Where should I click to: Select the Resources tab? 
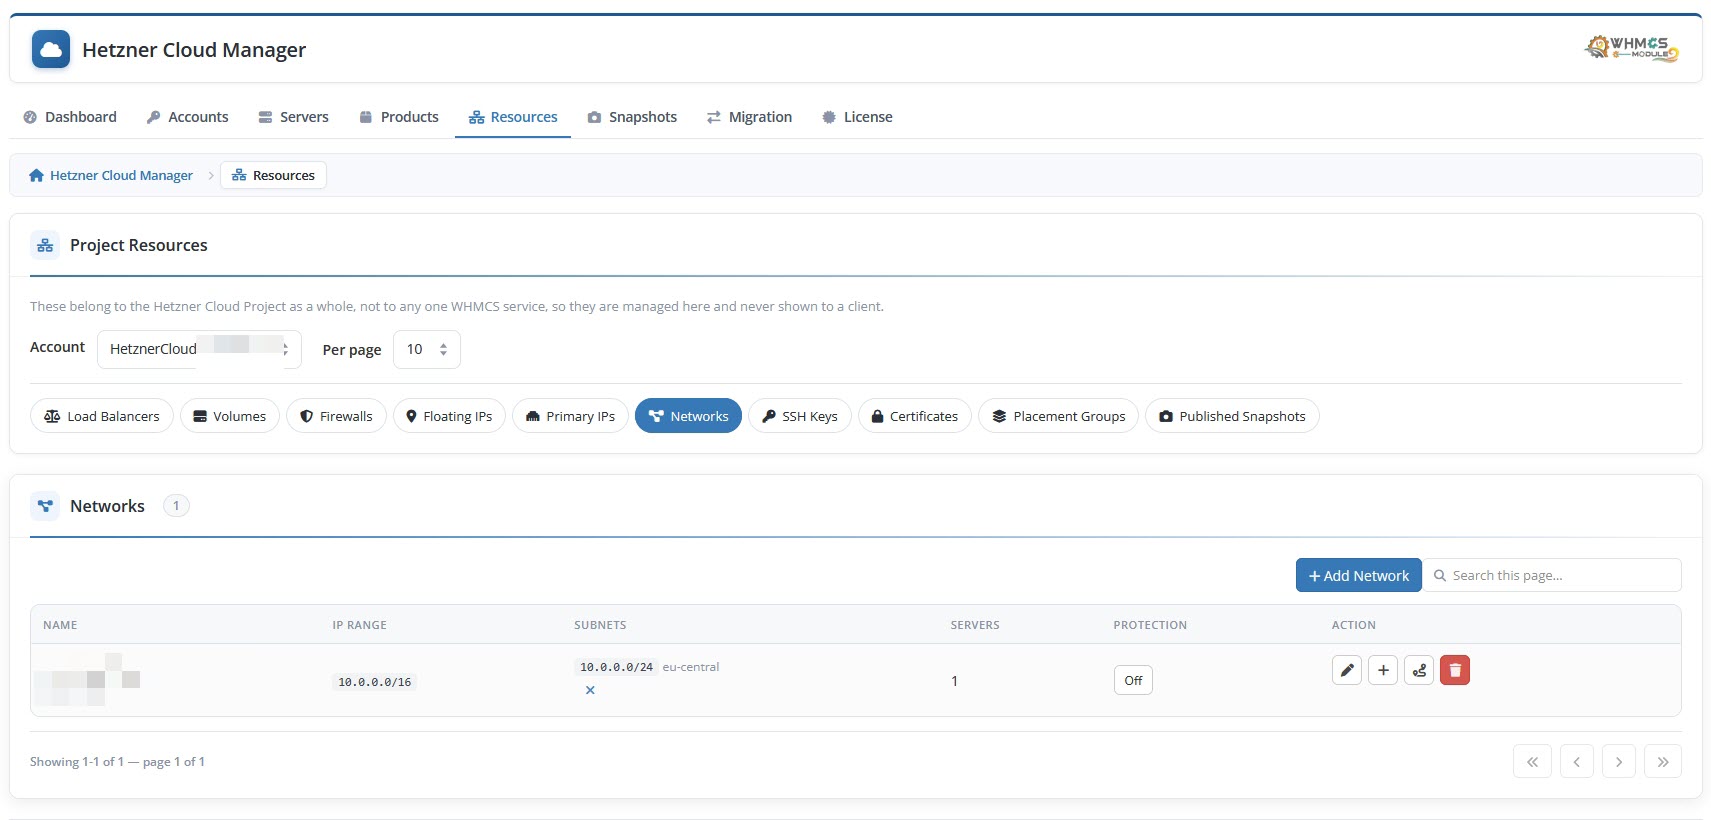[513, 117]
